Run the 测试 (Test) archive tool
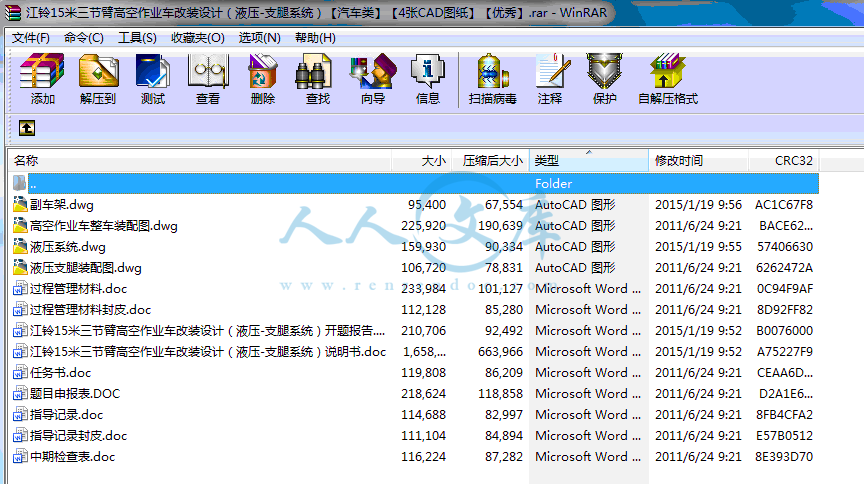This screenshot has height=484, width=864. (153, 79)
